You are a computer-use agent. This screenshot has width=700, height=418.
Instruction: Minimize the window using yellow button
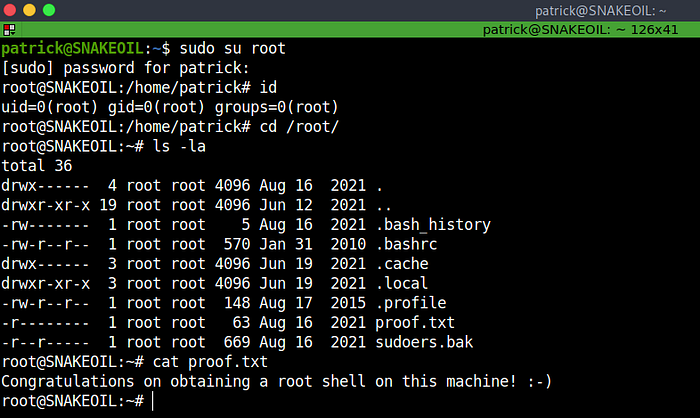(33, 10)
